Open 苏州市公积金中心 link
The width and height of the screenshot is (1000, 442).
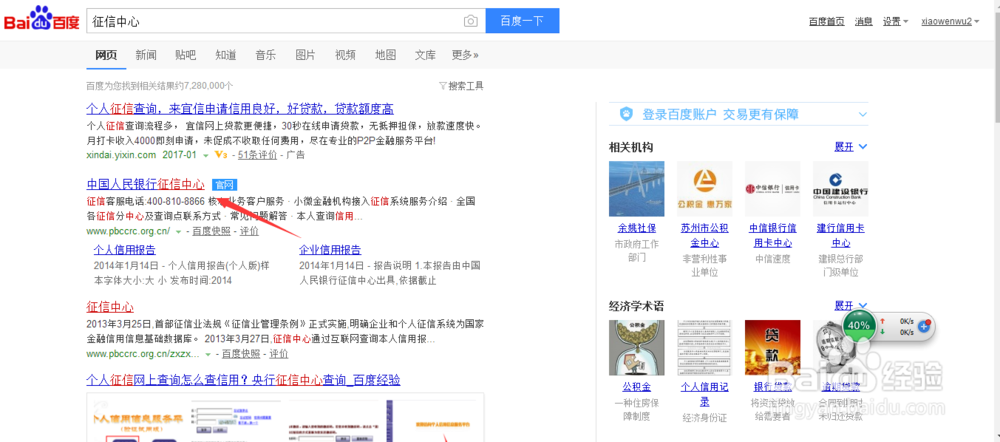pyautogui.click(x=705, y=235)
